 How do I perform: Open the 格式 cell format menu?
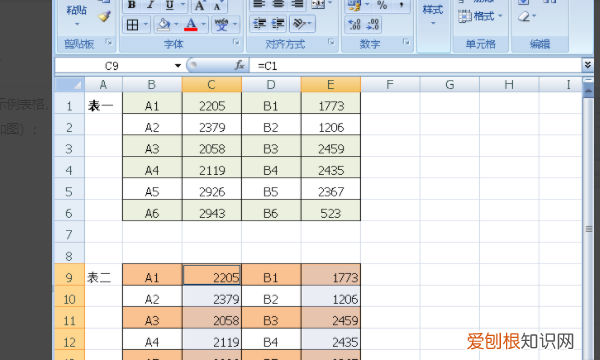coord(481,16)
